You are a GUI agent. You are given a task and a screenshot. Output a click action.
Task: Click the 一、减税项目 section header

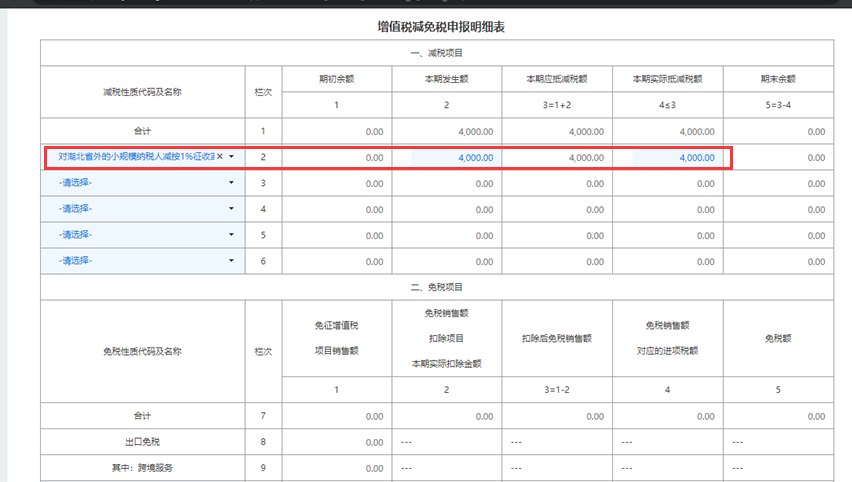pyautogui.click(x=437, y=53)
